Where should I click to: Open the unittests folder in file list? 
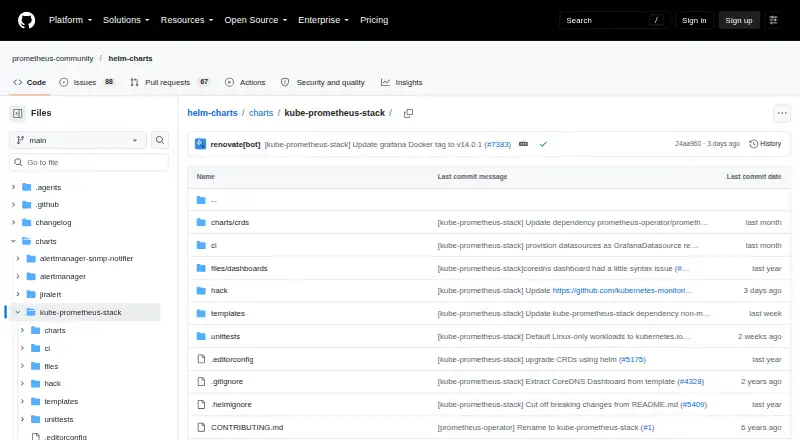pyautogui.click(x=225, y=336)
